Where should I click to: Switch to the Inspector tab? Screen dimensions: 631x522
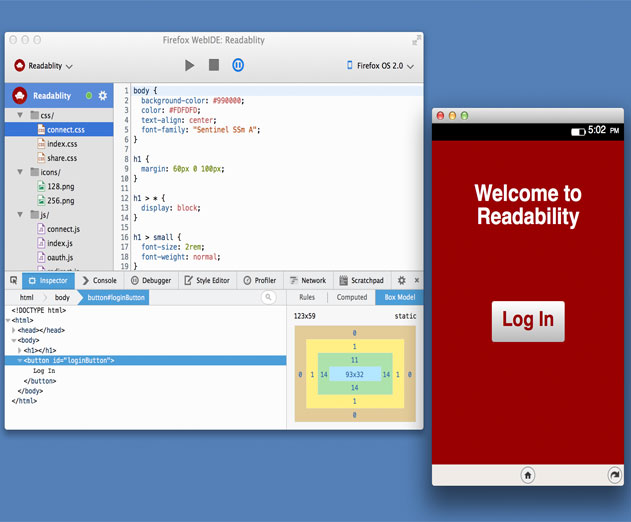(x=48, y=281)
